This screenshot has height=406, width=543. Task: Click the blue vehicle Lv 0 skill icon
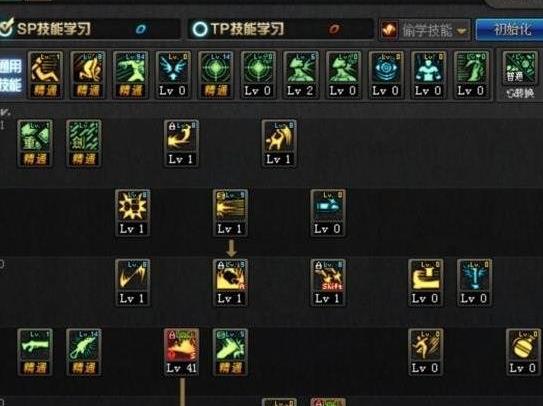328,213
